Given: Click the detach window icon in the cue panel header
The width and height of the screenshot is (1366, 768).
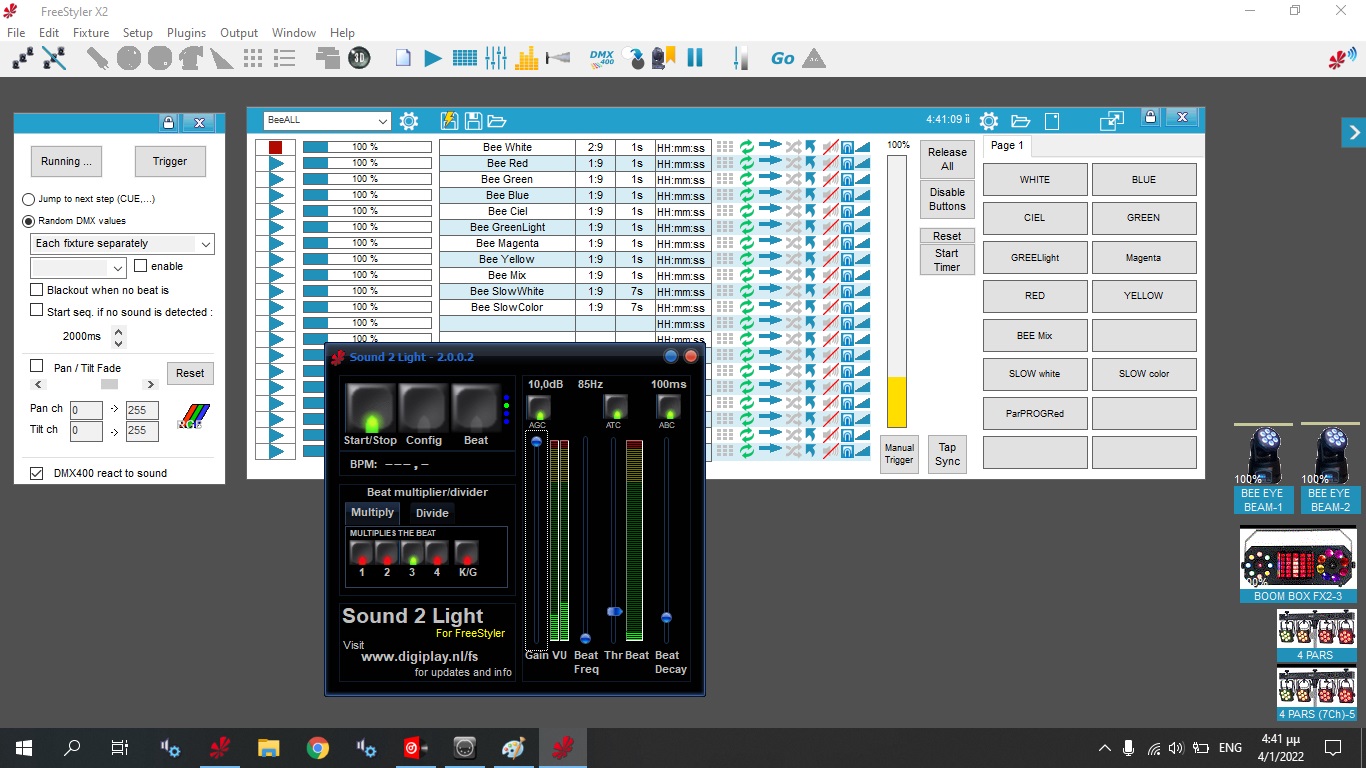Looking at the screenshot, I should (1112, 121).
